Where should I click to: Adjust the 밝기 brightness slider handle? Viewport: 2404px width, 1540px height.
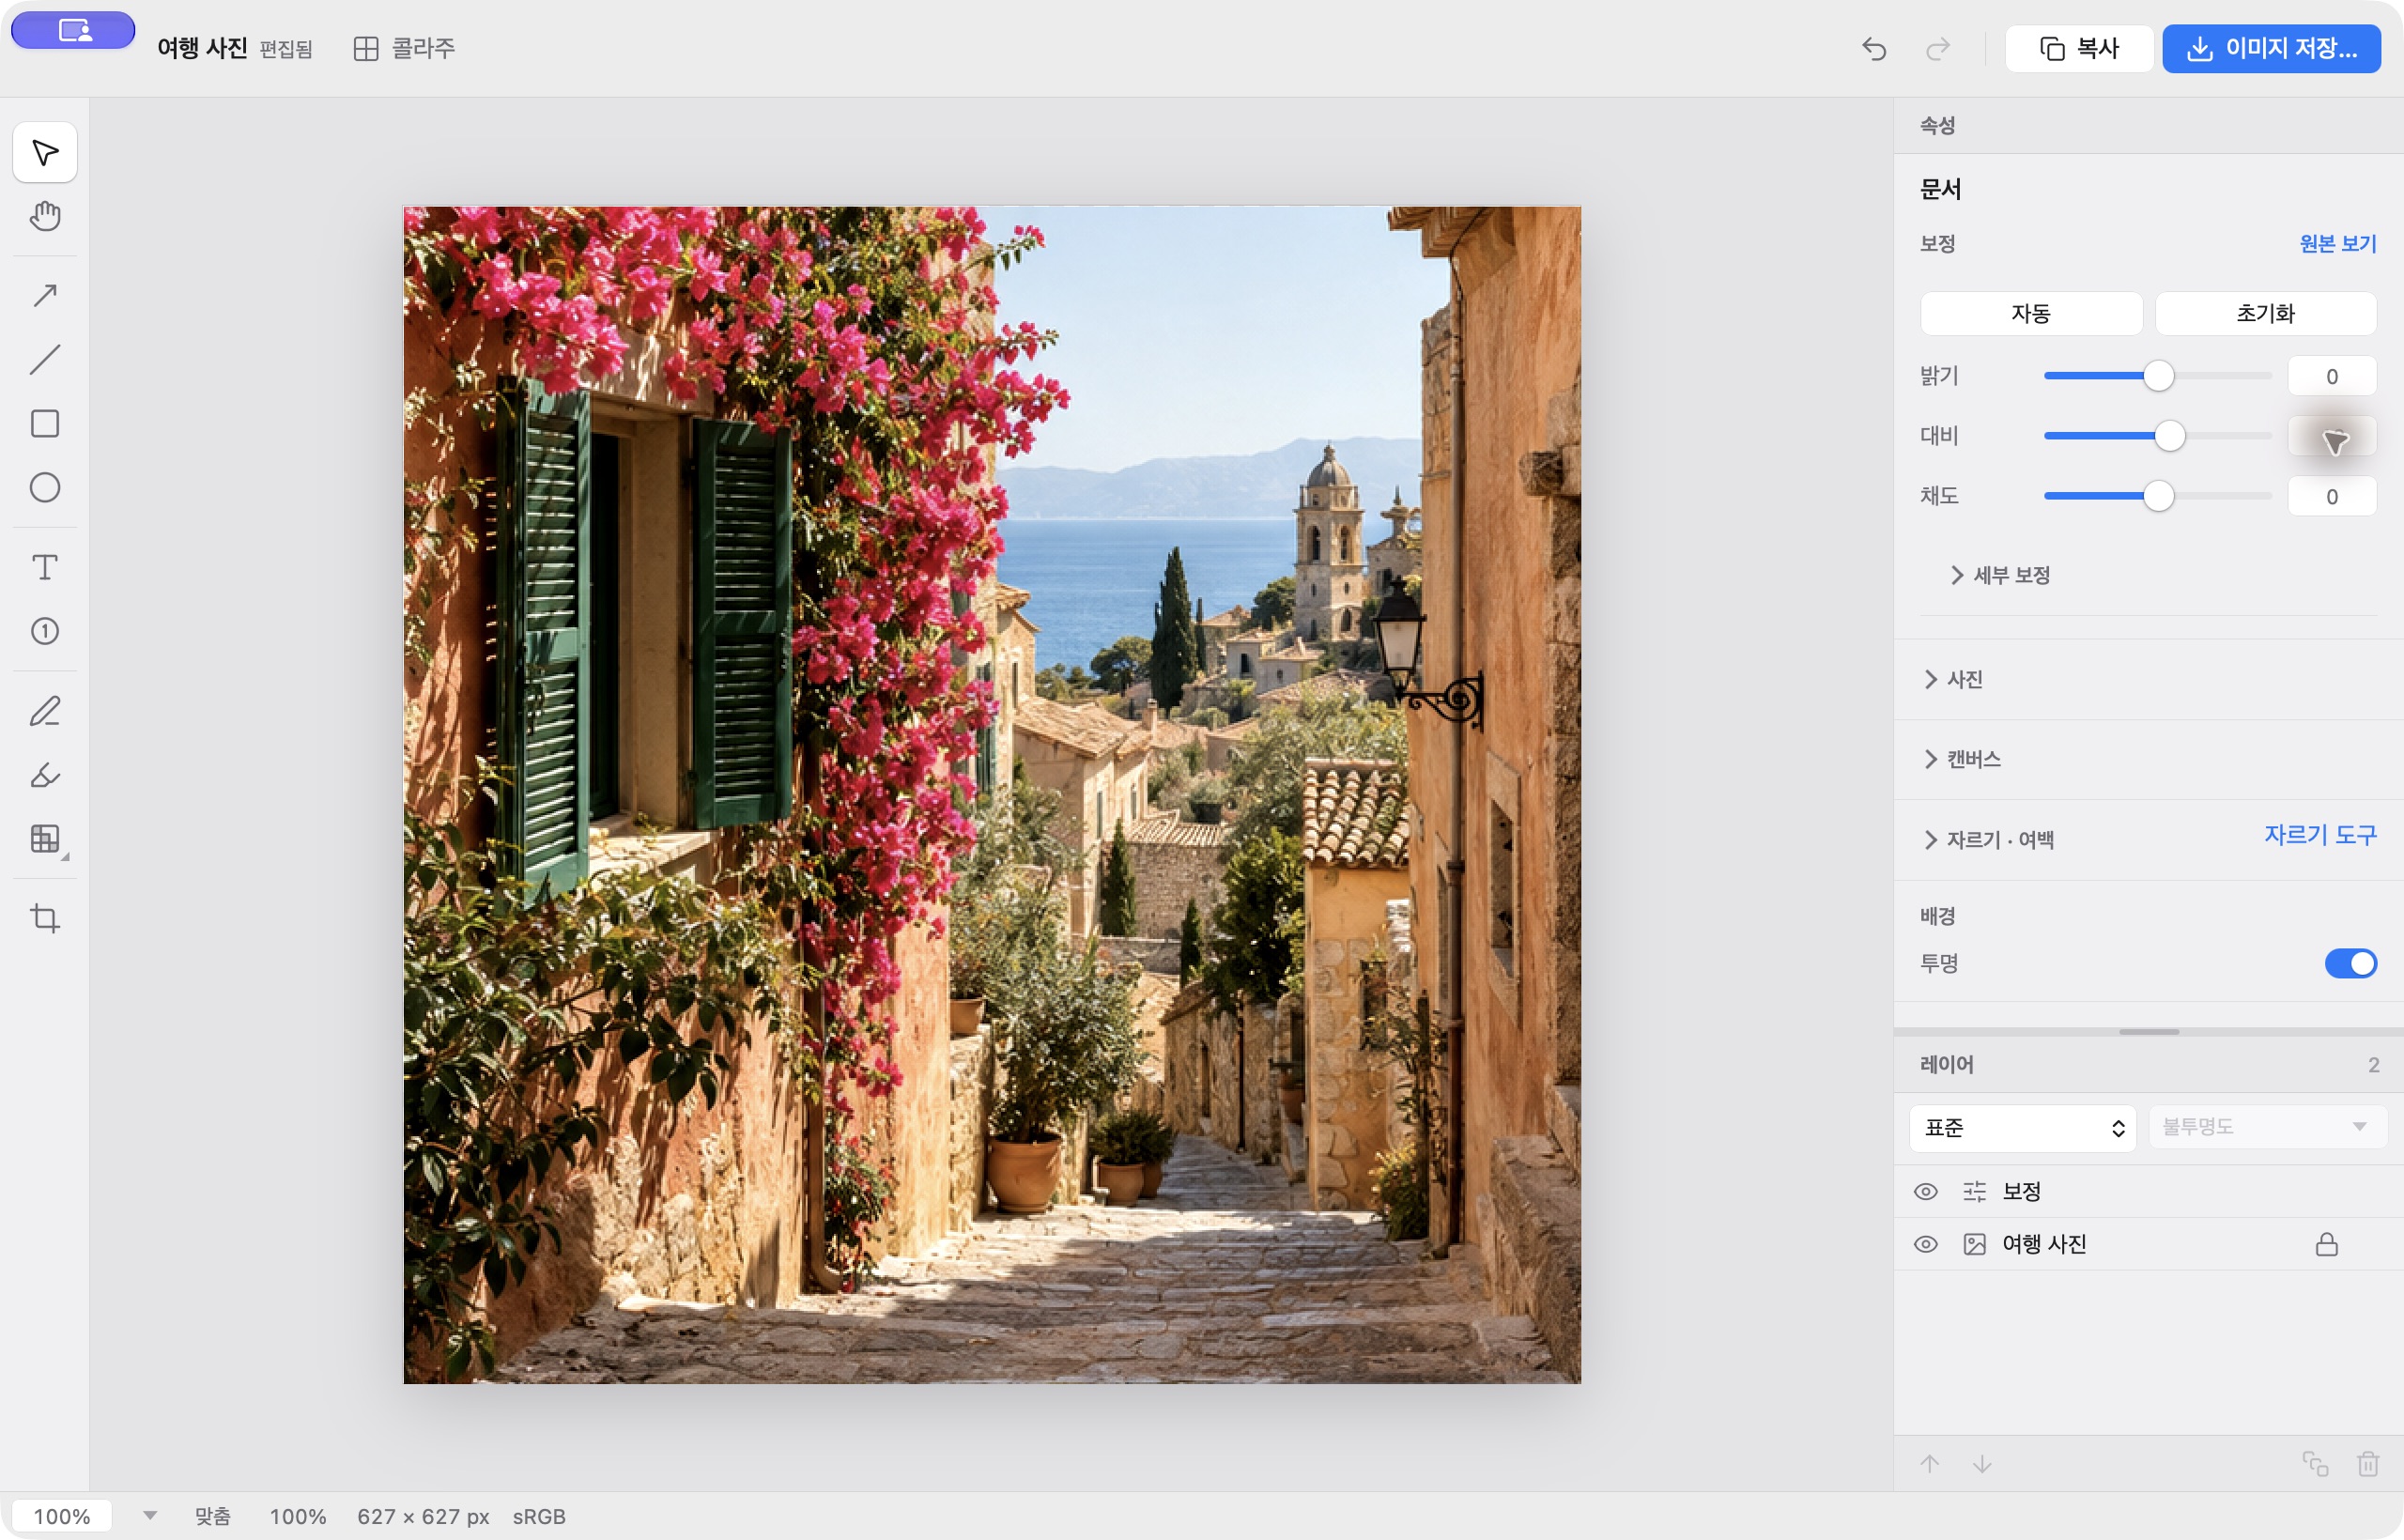pos(2159,376)
